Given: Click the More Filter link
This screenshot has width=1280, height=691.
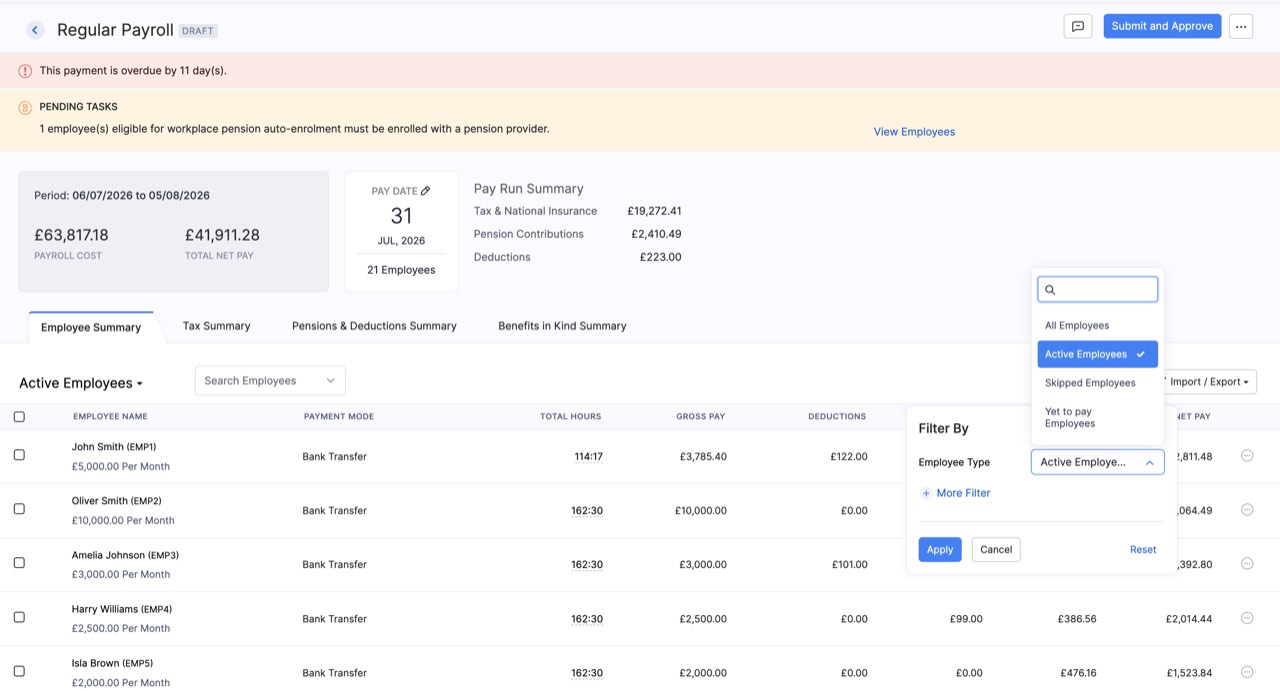Looking at the screenshot, I should [963, 493].
